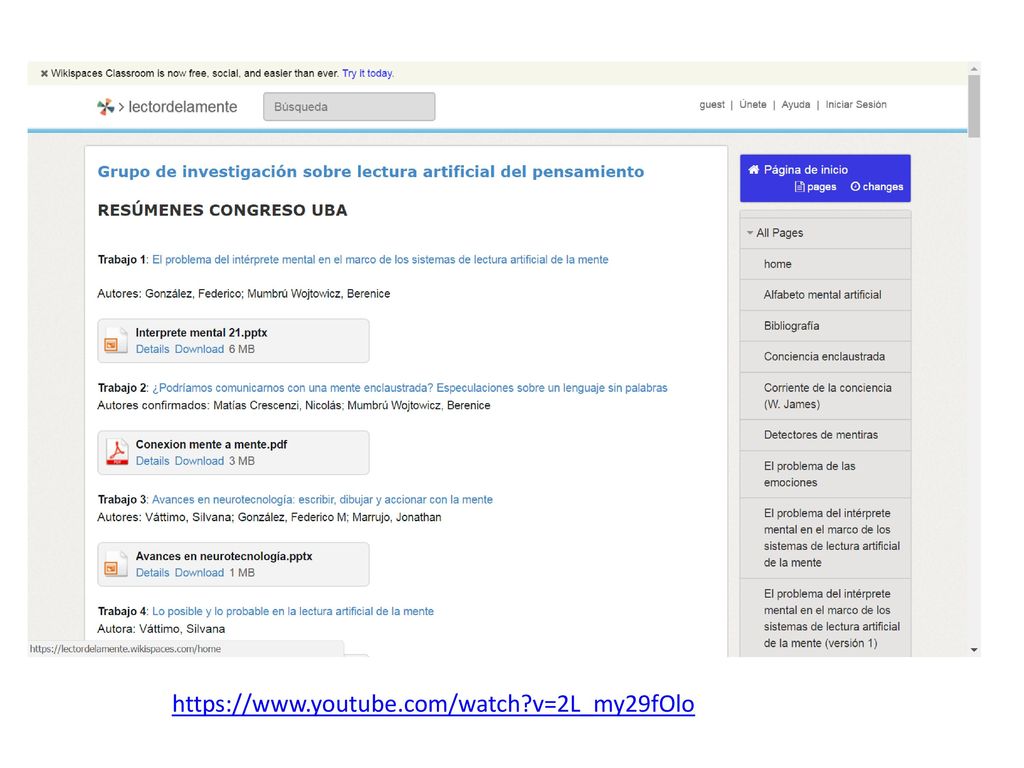Click Autora: Váttimo, Silvana text
1024x768 pixels.
click(x=161, y=629)
